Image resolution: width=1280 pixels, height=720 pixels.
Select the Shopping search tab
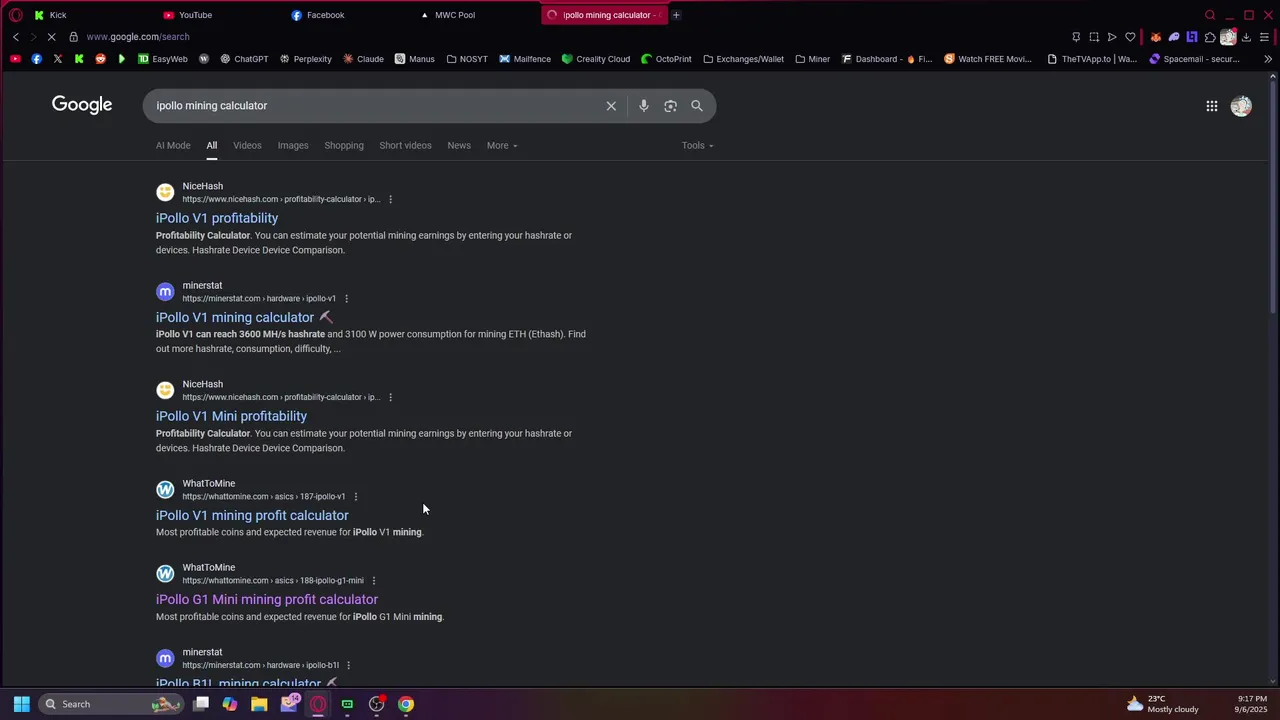(344, 146)
